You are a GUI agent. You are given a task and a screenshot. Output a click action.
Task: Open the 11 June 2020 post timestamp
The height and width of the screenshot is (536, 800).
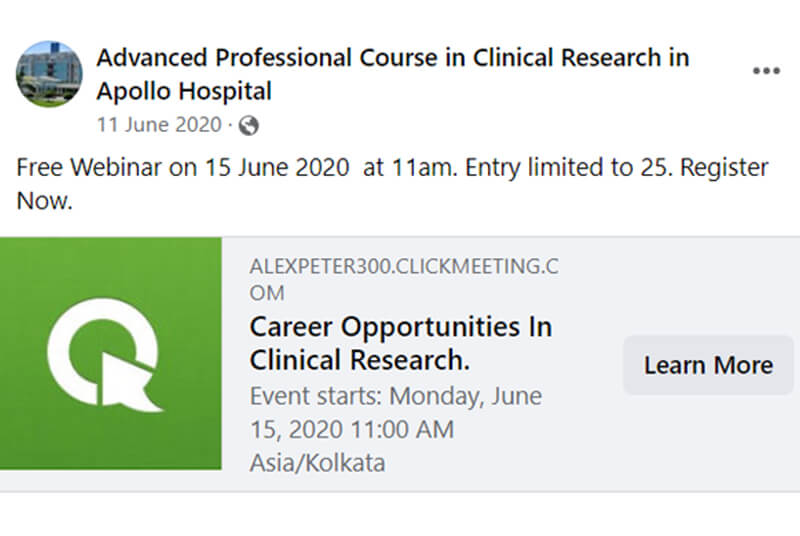tap(159, 125)
